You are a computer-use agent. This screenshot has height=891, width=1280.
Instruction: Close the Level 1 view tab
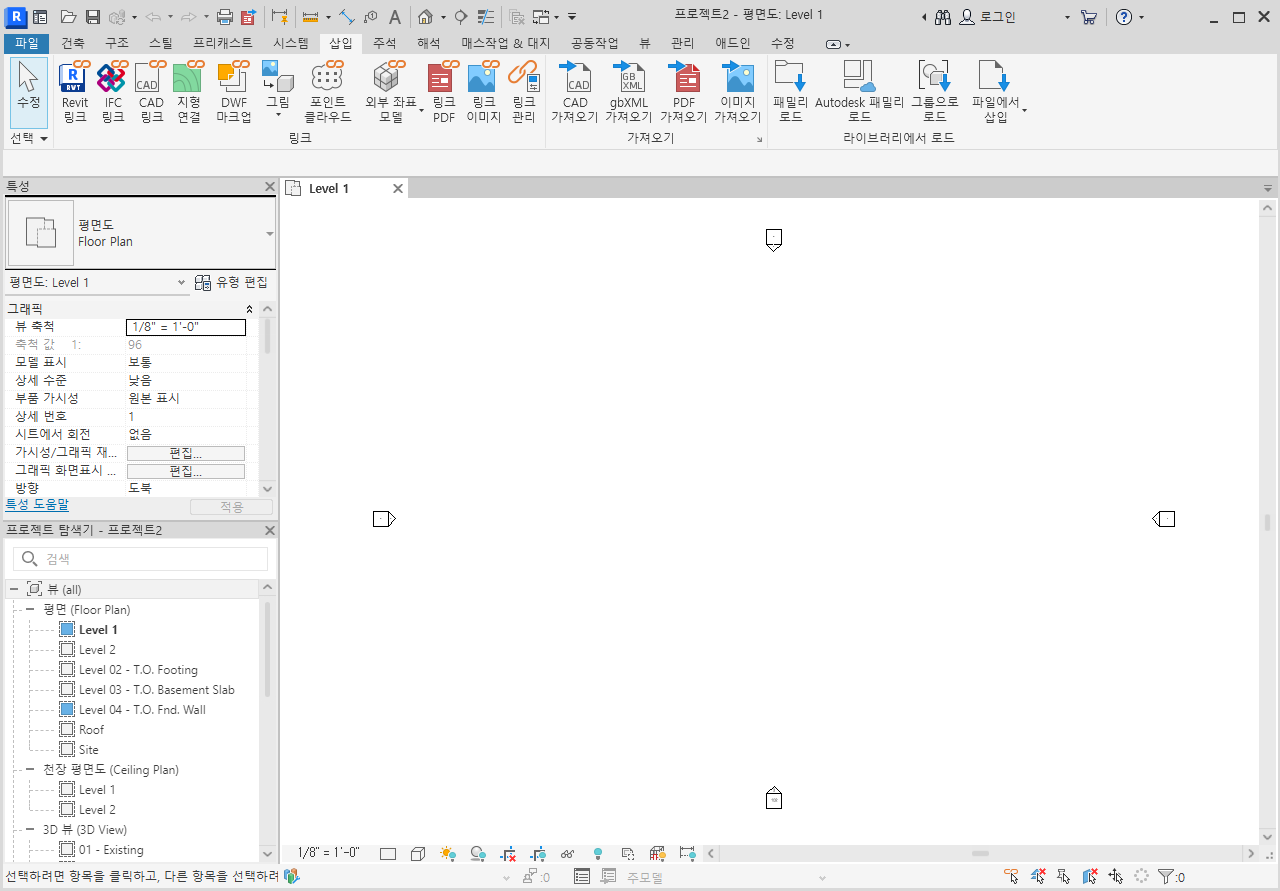pos(397,189)
